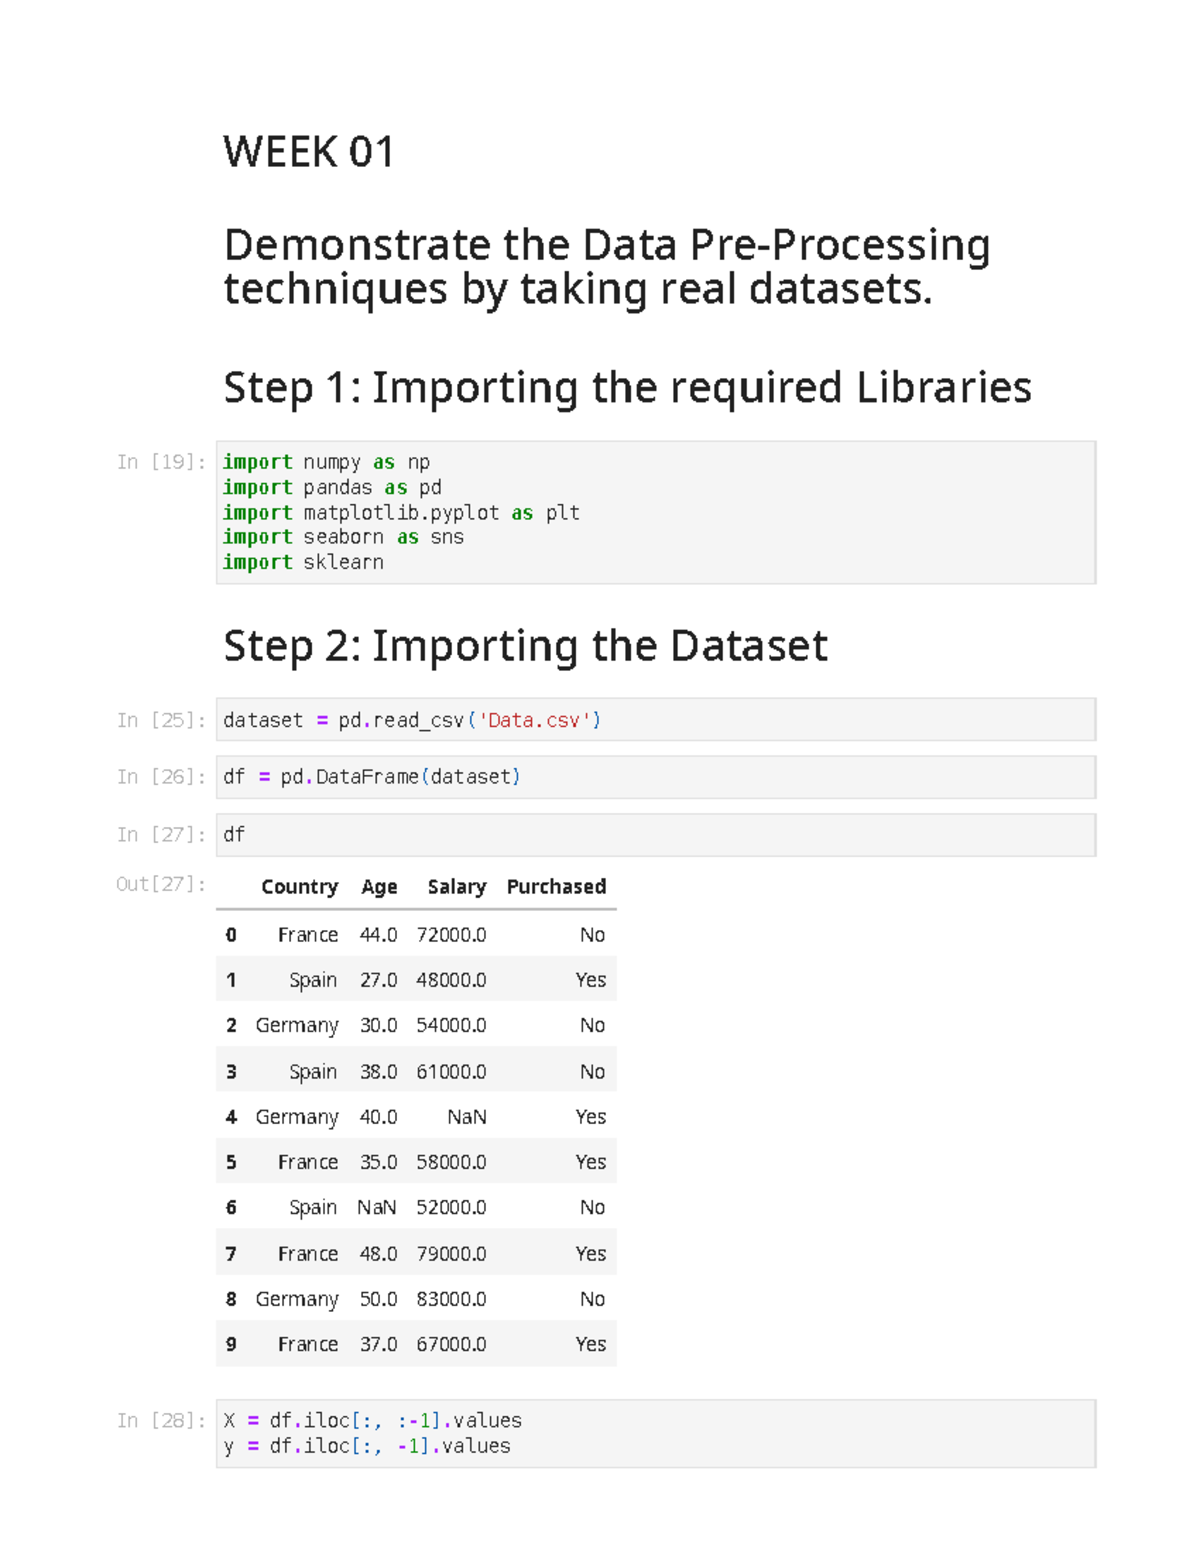The height and width of the screenshot is (1553, 1200).
Task: Select the read_csv code cell
Action: pos(656,720)
